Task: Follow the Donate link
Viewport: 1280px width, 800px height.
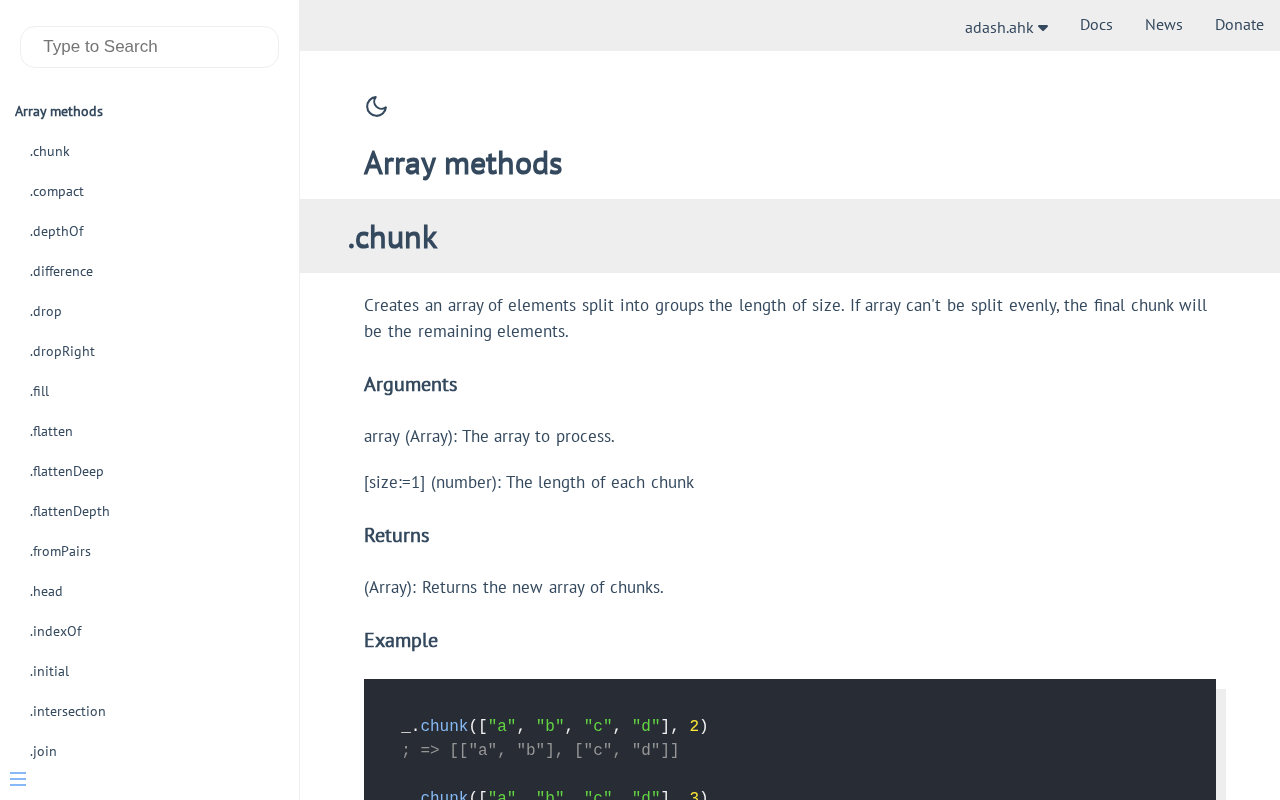Action: coord(1239,25)
